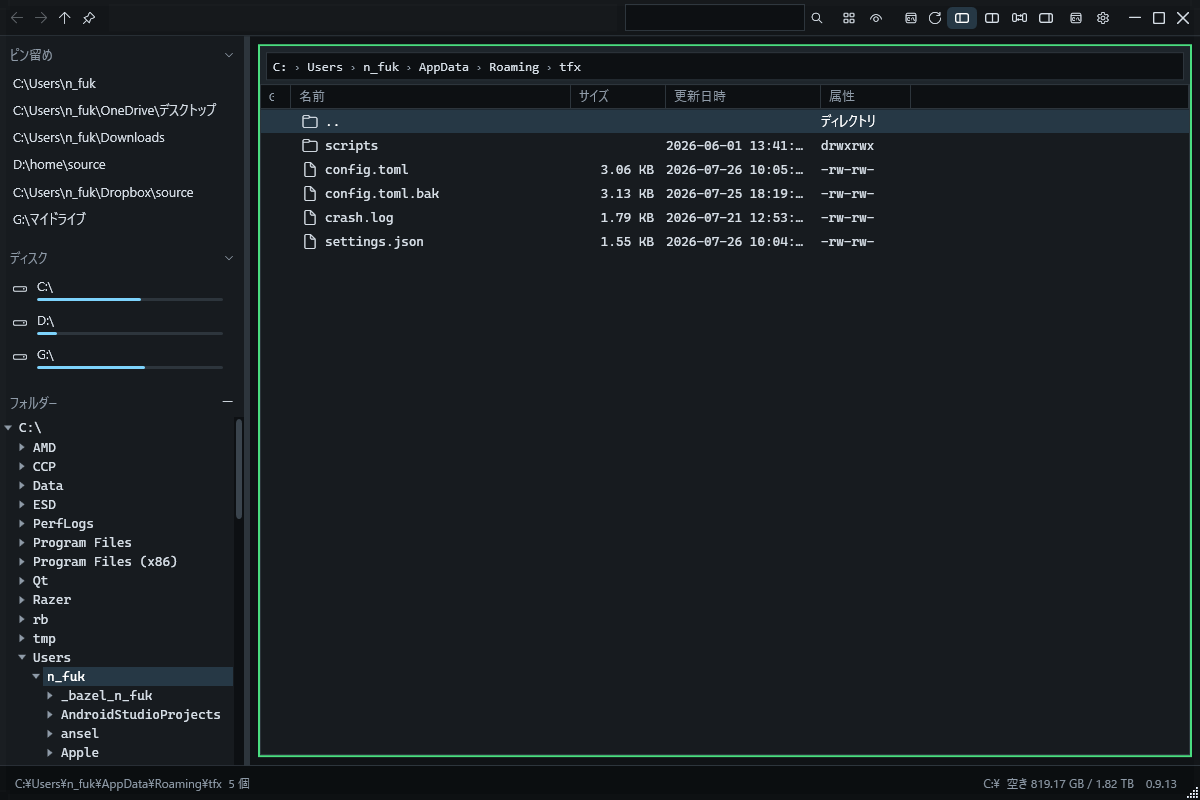Select the PerfLogs folder in tree

pos(63,524)
